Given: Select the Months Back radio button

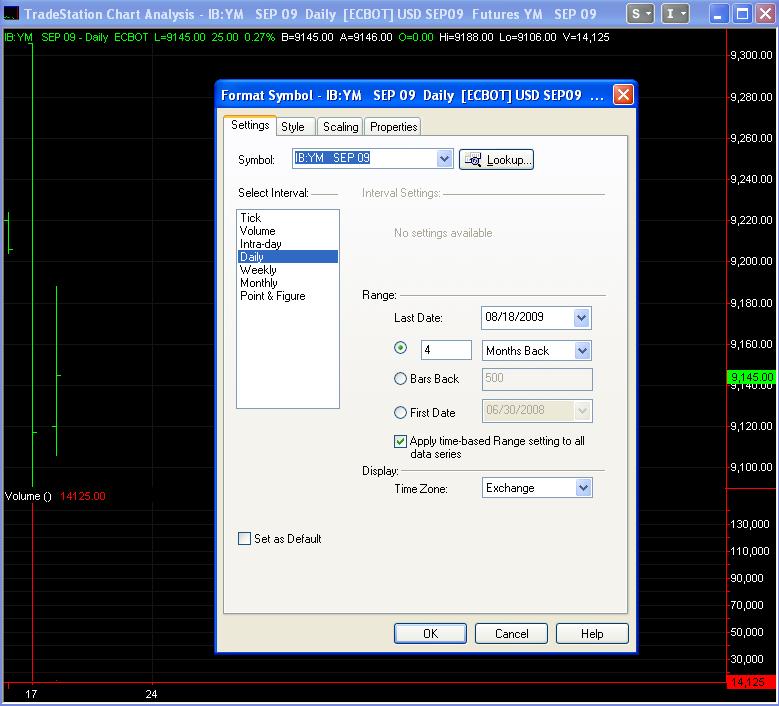Looking at the screenshot, I should coord(400,348).
